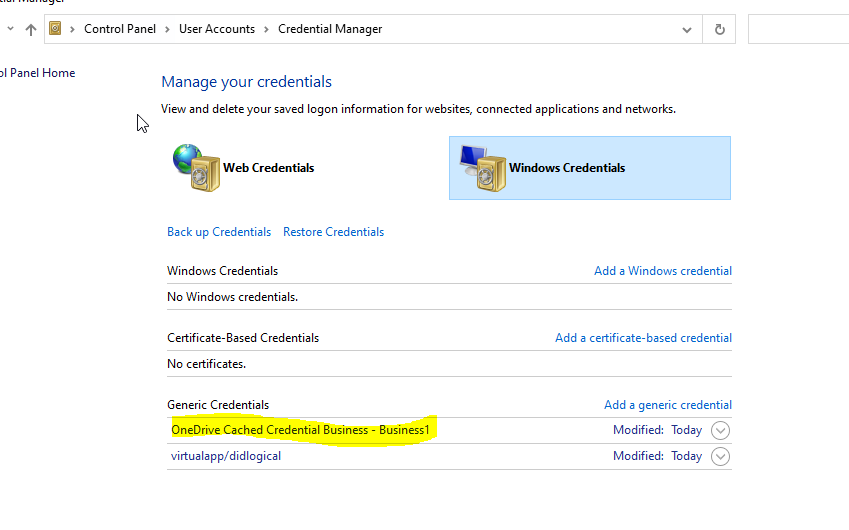The width and height of the screenshot is (849, 530).
Task: Click the Control Panel search box
Action: coord(798,29)
